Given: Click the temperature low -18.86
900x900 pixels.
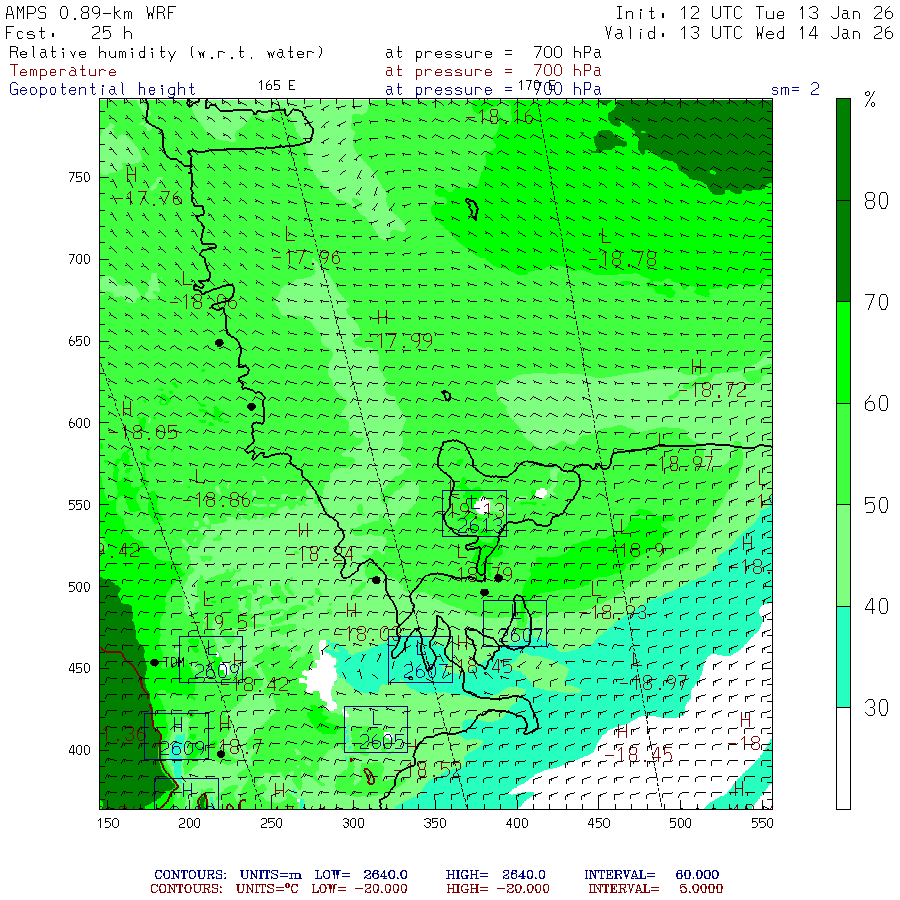Looking at the screenshot, I should coord(217,501).
